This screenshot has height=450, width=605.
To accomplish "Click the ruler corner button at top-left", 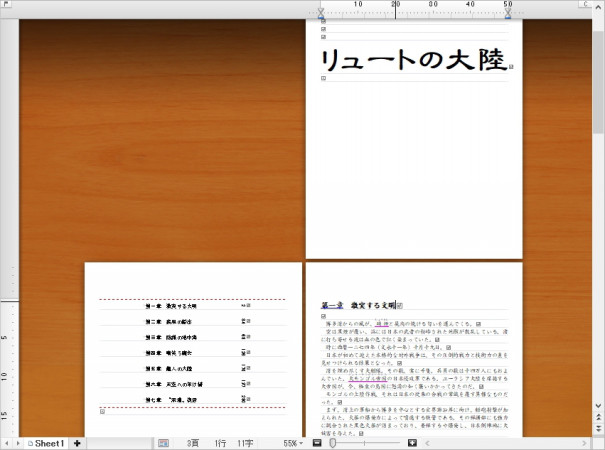I will [x=6, y=4].
